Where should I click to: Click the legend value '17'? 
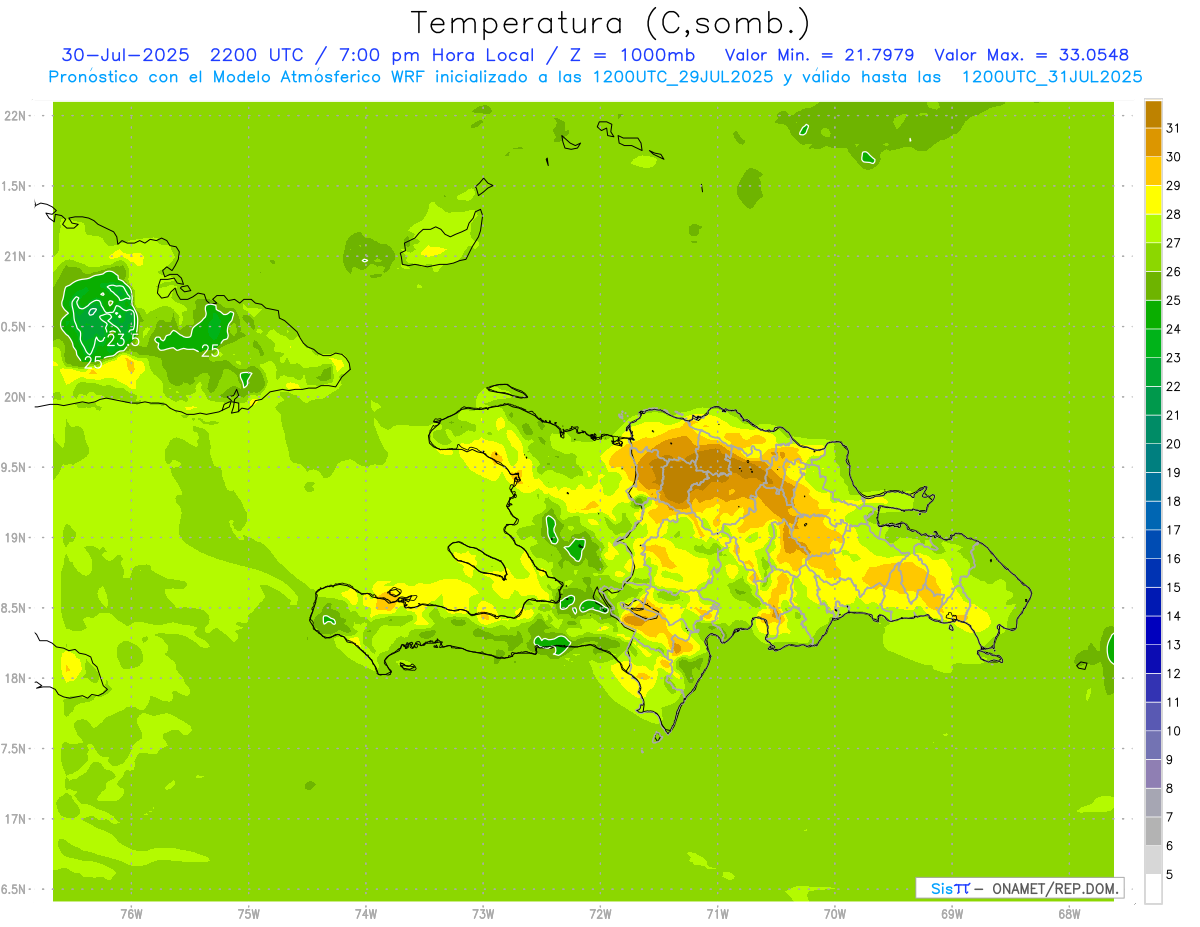pos(1173,530)
